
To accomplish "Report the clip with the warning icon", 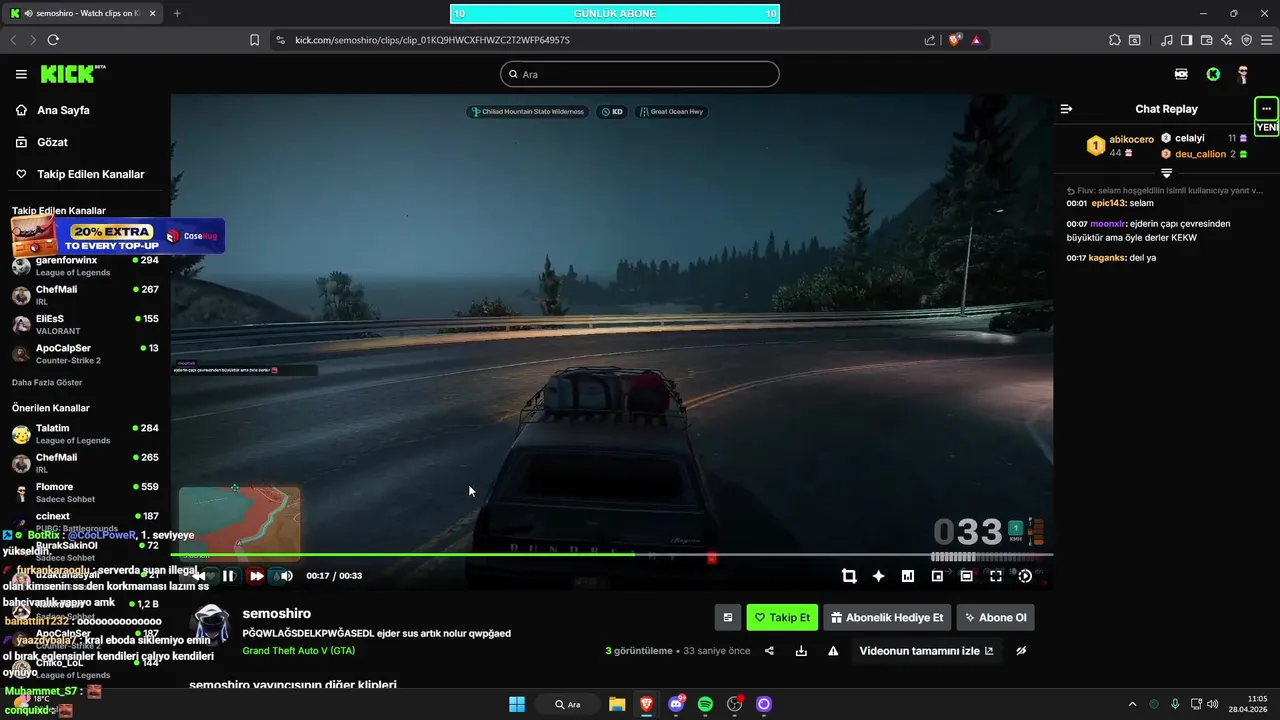I will pos(833,651).
